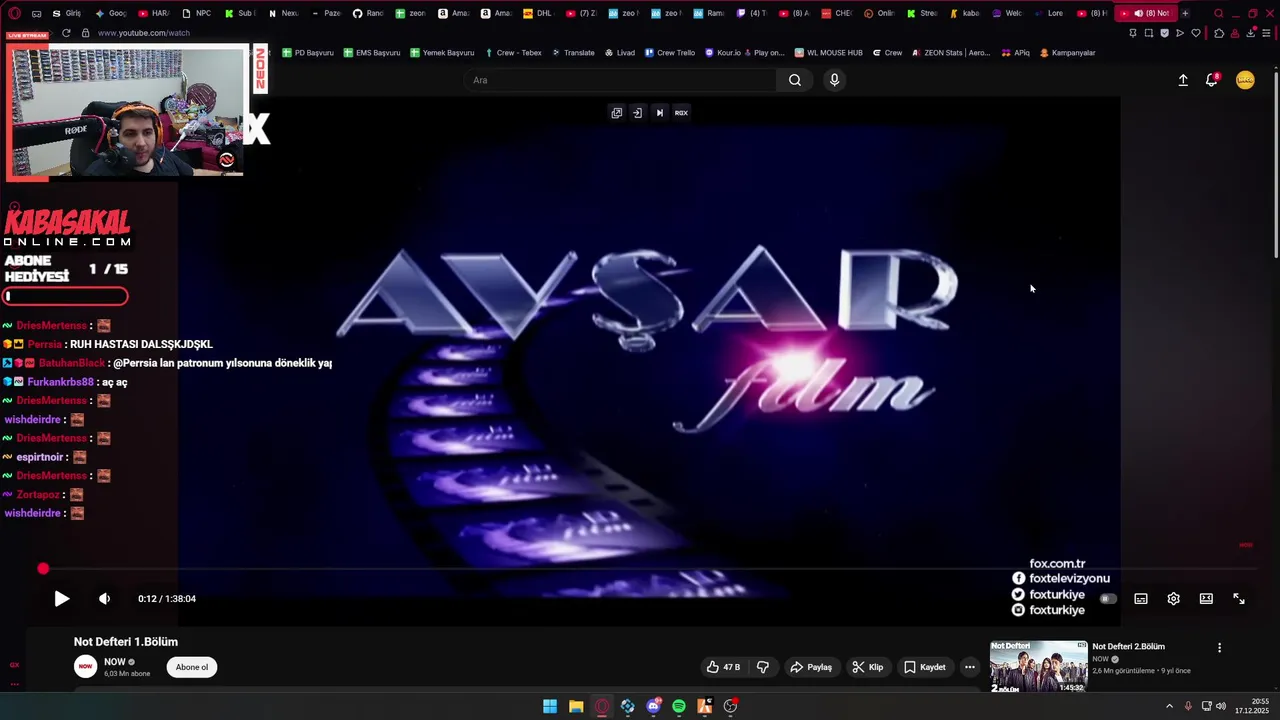Viewport: 1280px width, 720px height.
Task: Switch to the kaba browser tab
Action: coord(964,13)
